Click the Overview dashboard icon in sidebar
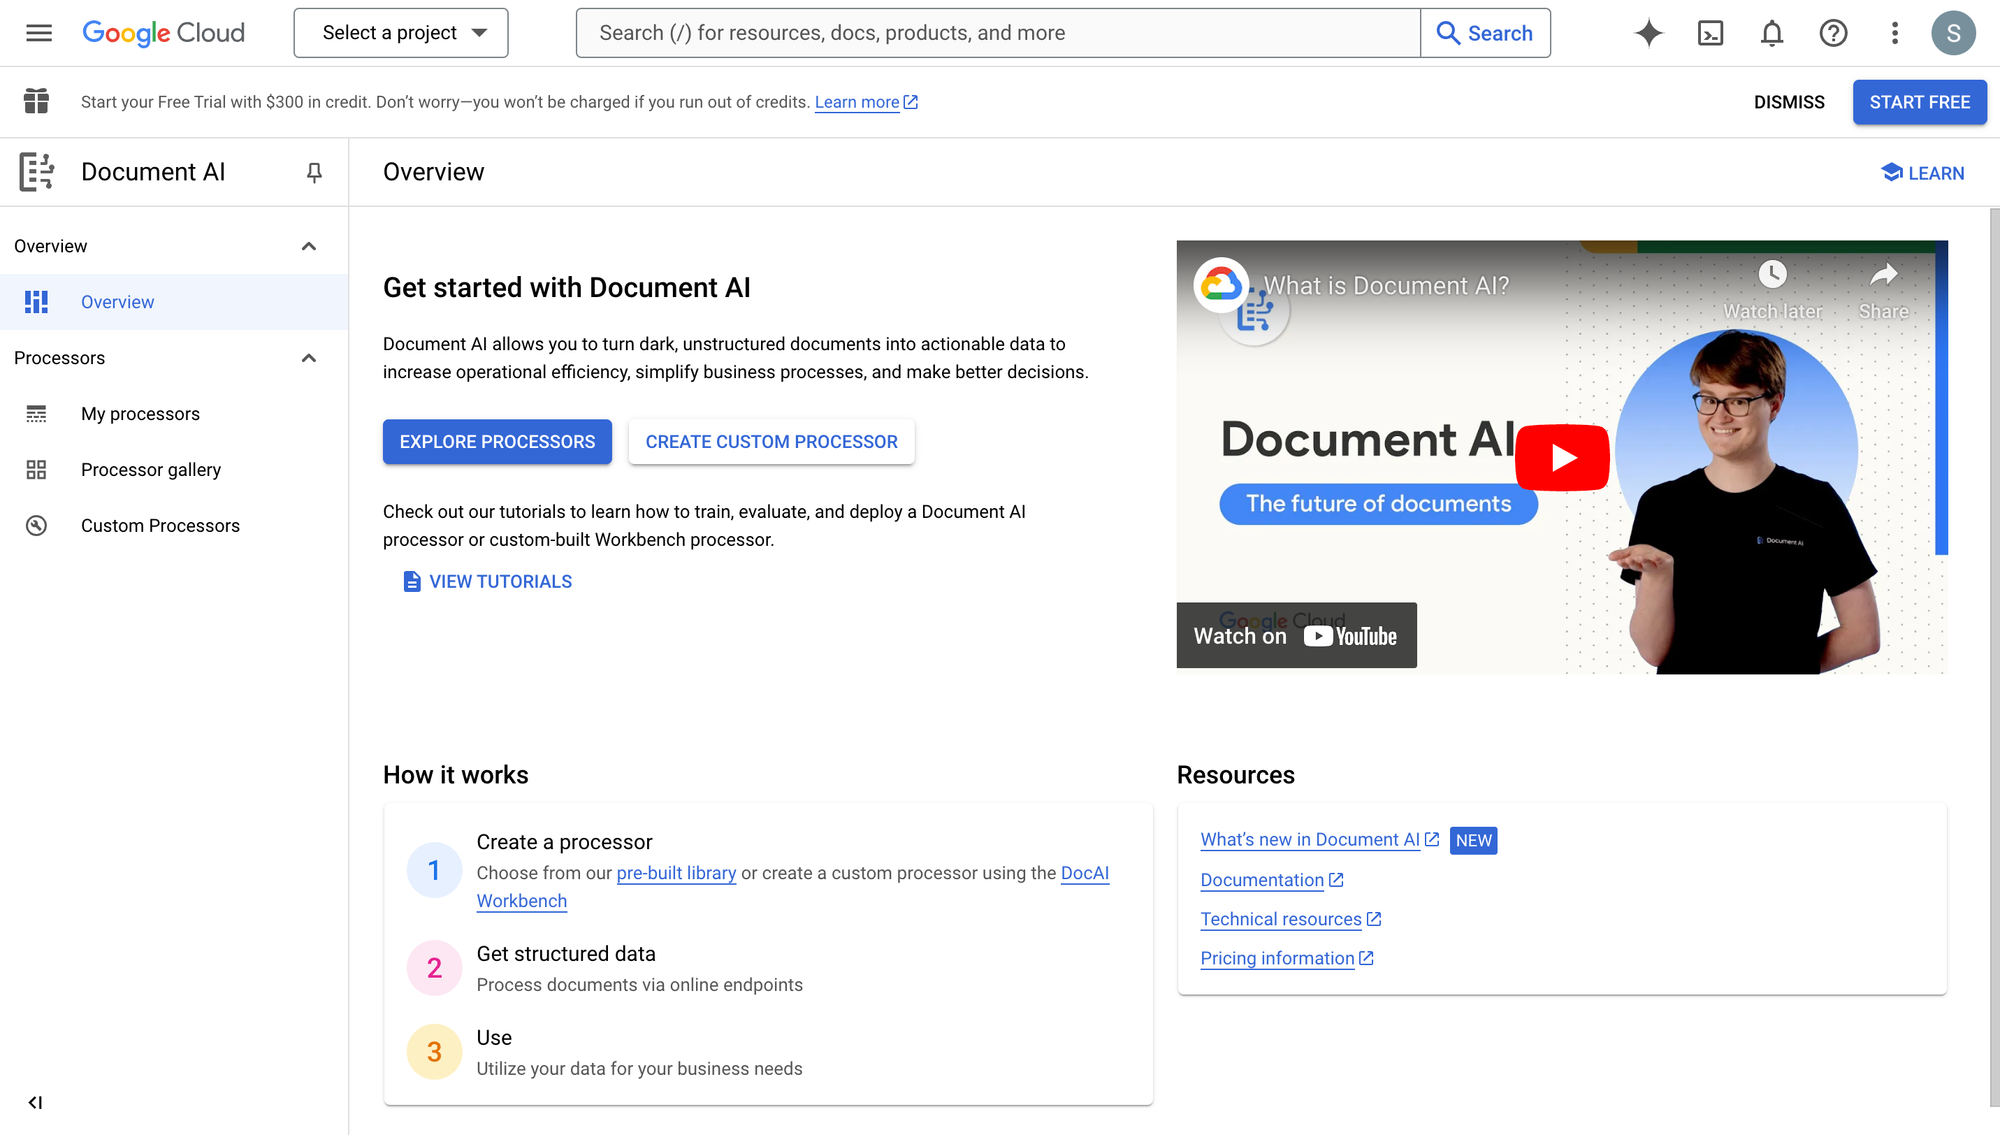Image resolution: width=2000 pixels, height=1135 pixels. [36, 302]
